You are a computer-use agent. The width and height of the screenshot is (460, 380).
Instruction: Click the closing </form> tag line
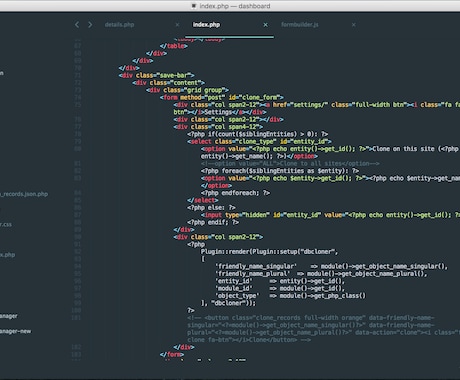(172, 354)
